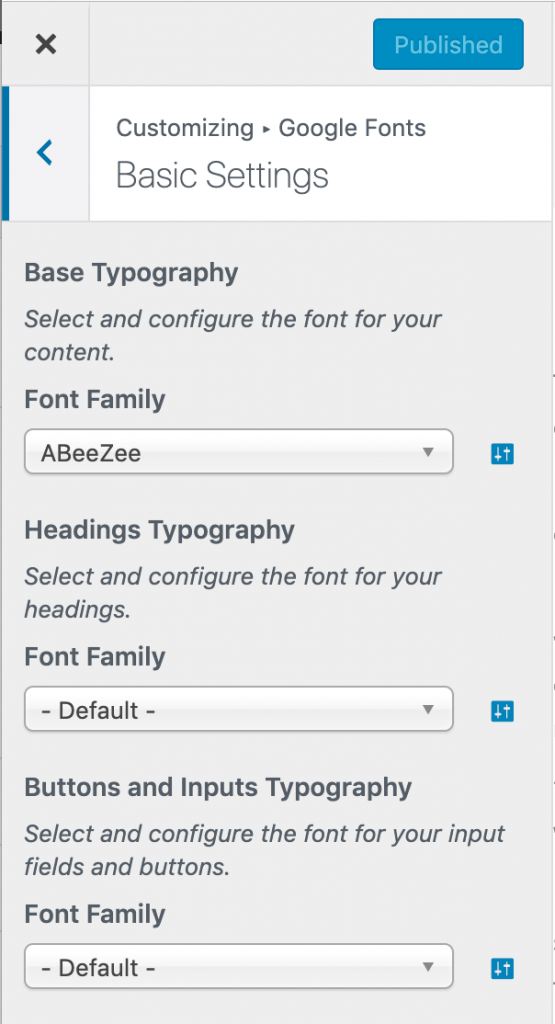Image resolution: width=555 pixels, height=1024 pixels.
Task: Click the Buttons and Inputs Typography heading
Action: pyautogui.click(x=218, y=787)
